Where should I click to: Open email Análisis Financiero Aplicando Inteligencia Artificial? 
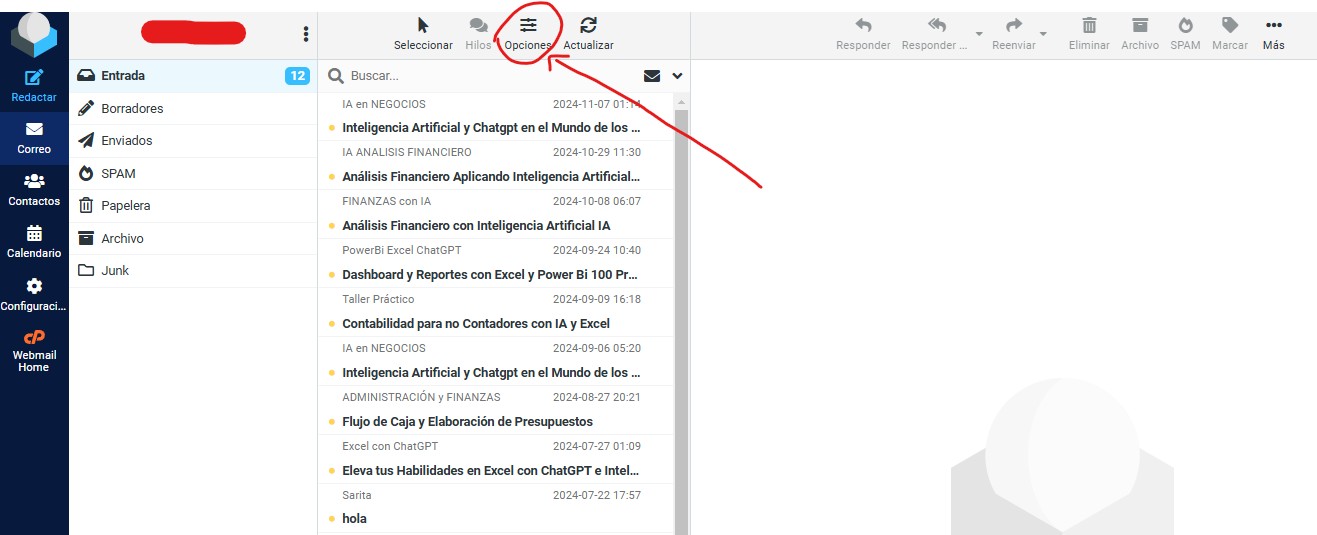coord(496,166)
